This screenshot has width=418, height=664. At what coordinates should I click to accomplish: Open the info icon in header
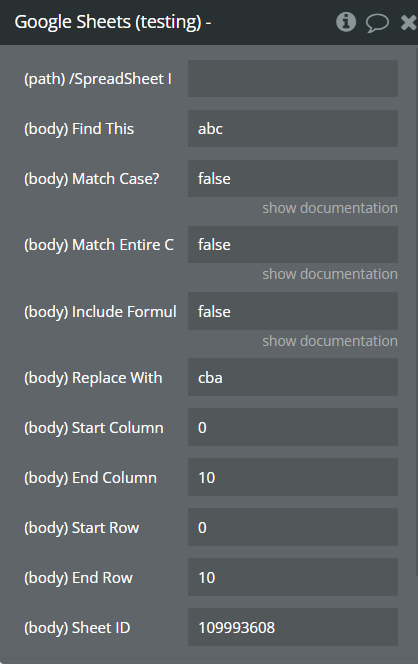[346, 22]
